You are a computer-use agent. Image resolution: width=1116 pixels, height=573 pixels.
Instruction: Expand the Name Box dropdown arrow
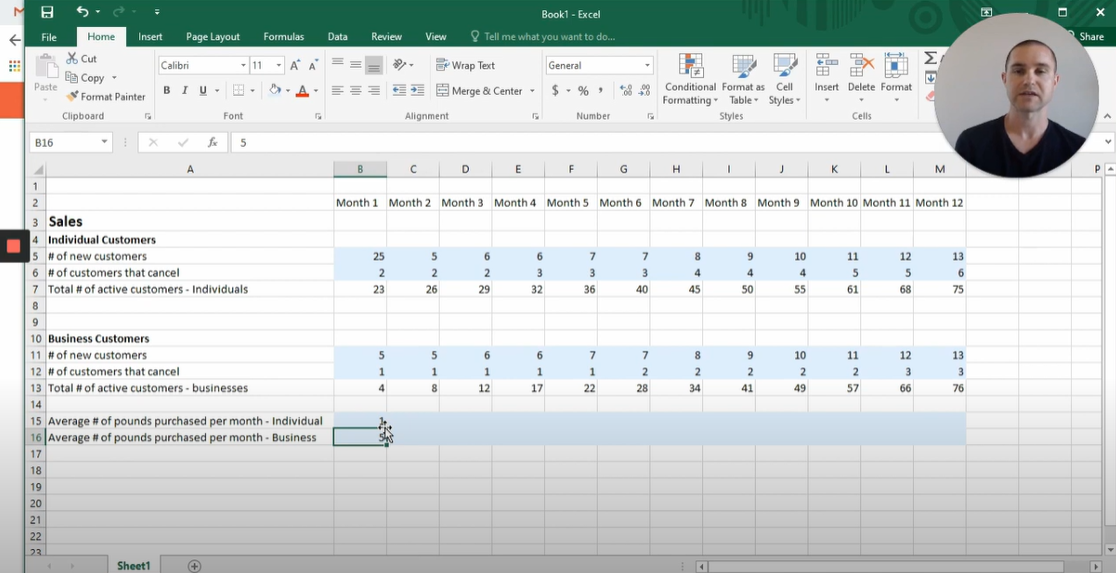click(x=104, y=143)
